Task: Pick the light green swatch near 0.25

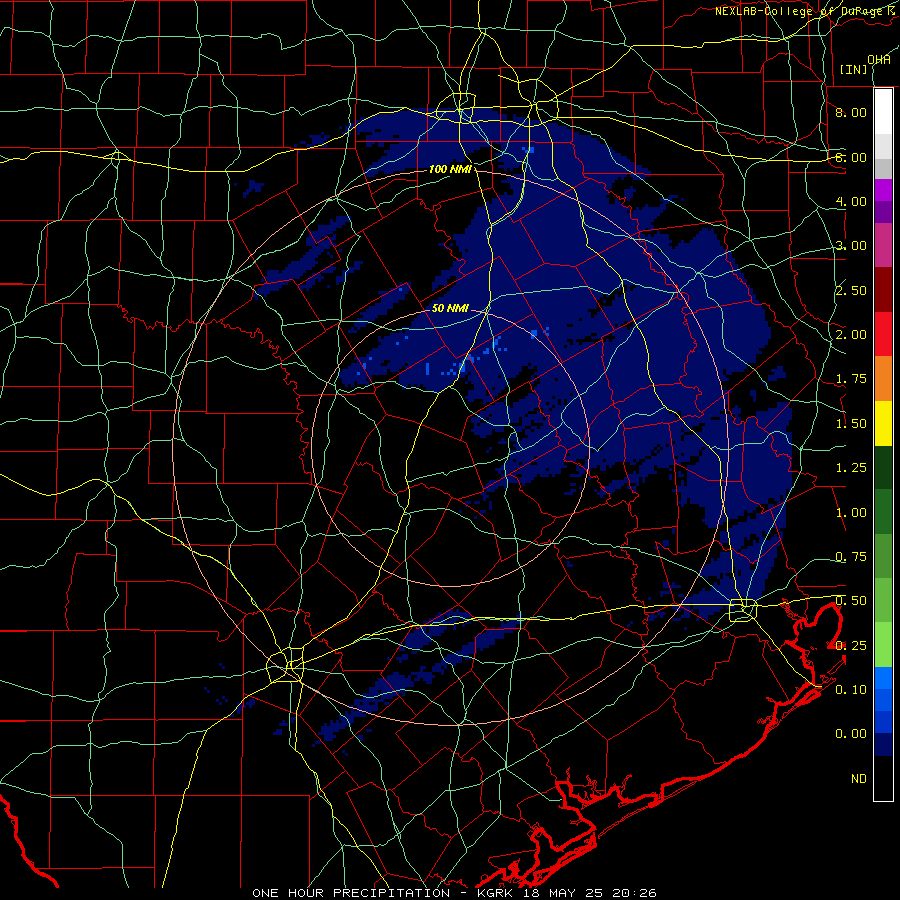Action: [x=883, y=645]
